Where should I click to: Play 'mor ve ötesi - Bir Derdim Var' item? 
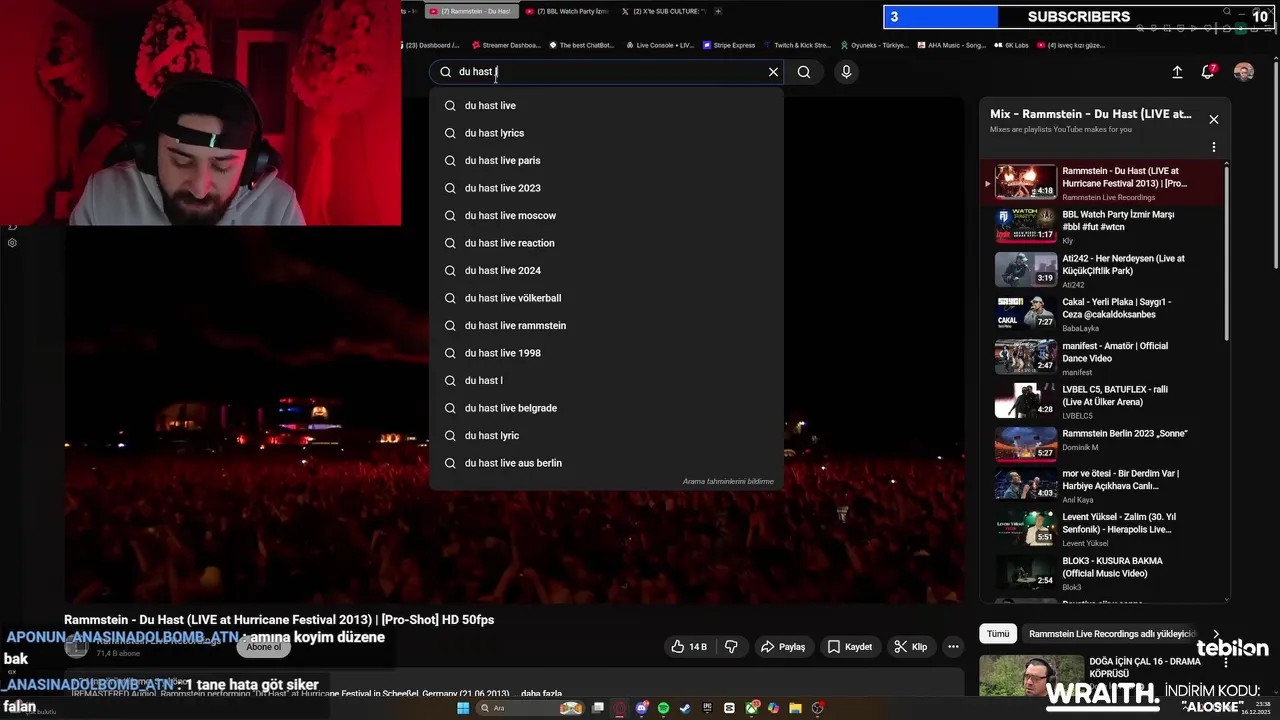[x=1102, y=485]
